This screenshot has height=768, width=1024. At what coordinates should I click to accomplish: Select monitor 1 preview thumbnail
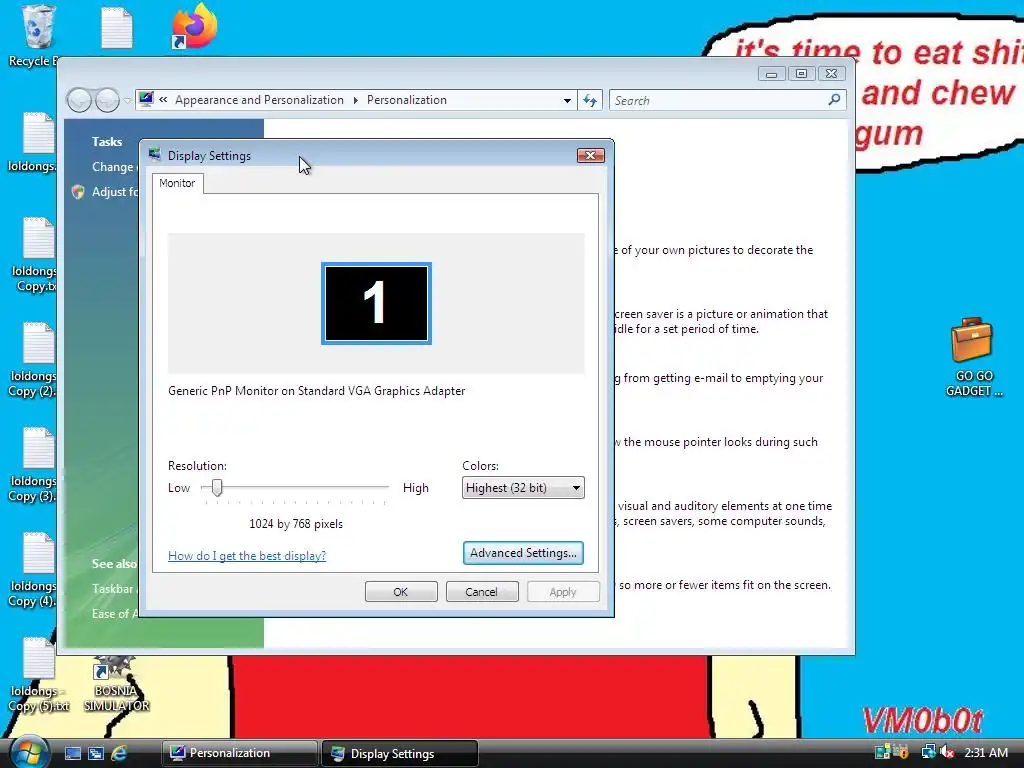pos(376,303)
